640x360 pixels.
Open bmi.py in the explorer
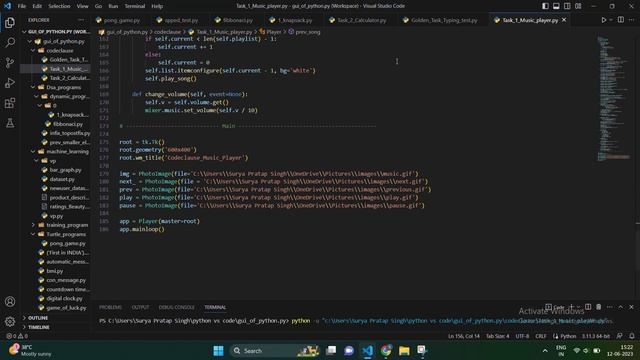point(55,271)
